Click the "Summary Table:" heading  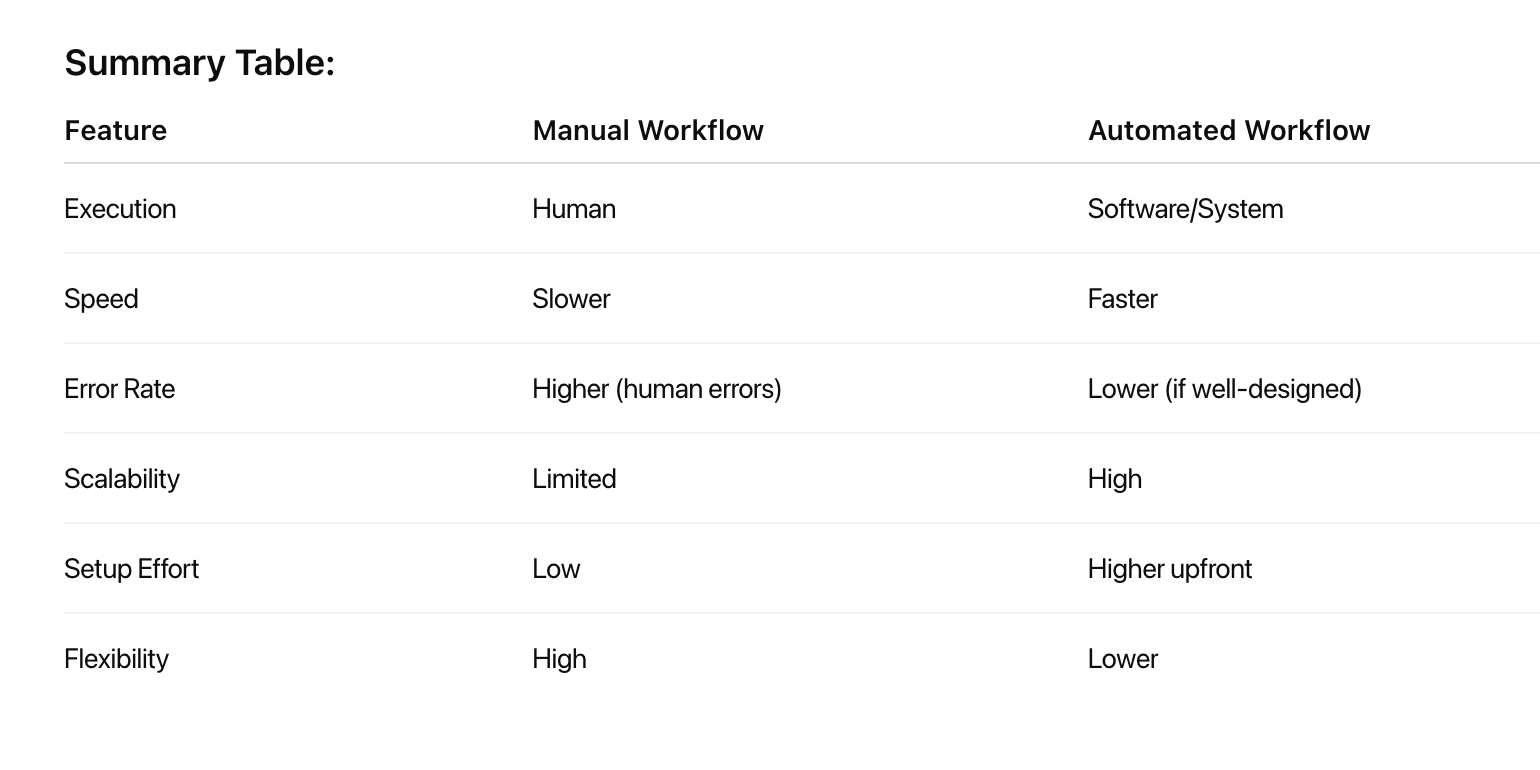[199, 63]
